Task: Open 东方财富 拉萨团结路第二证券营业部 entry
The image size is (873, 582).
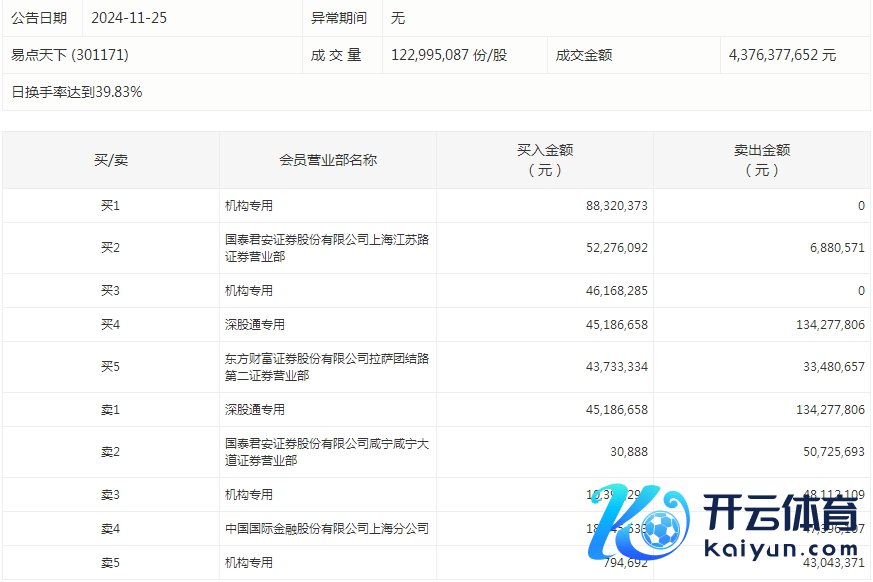Action: [327, 367]
